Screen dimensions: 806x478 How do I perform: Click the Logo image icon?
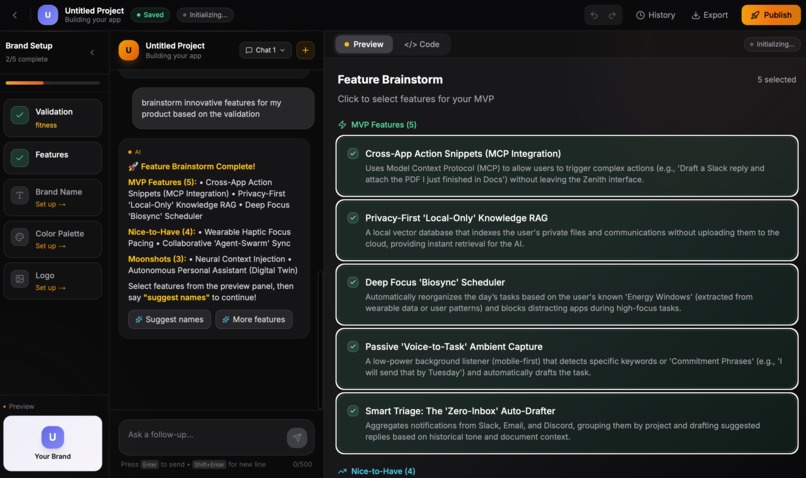[x=20, y=279]
